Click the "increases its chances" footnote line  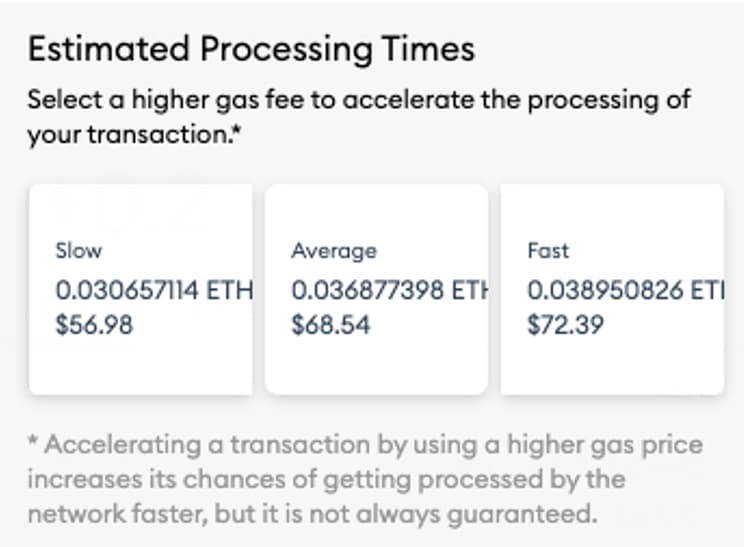[326, 479]
